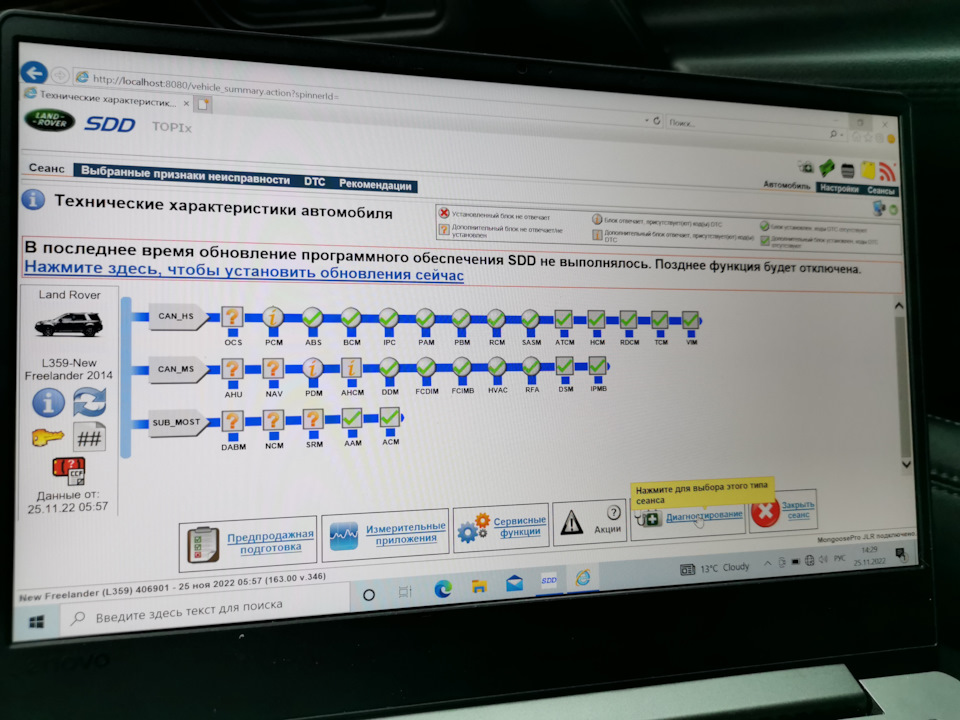Select the HCM module icon
The image size is (960, 720).
pos(597,320)
